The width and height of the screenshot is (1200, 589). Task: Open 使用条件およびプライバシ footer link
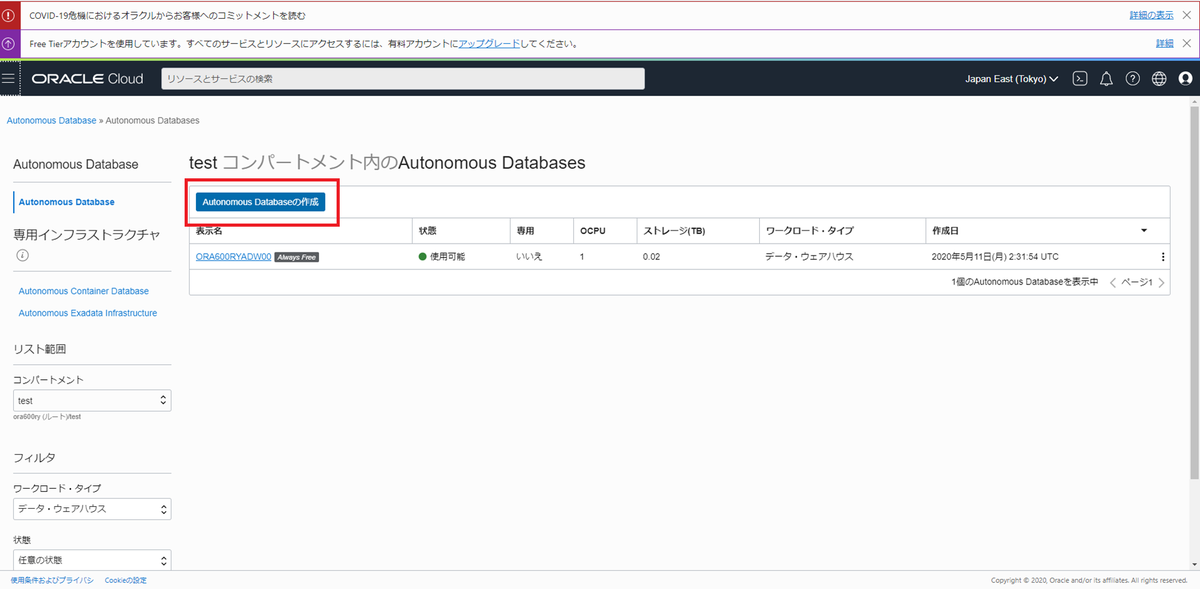tap(52, 580)
